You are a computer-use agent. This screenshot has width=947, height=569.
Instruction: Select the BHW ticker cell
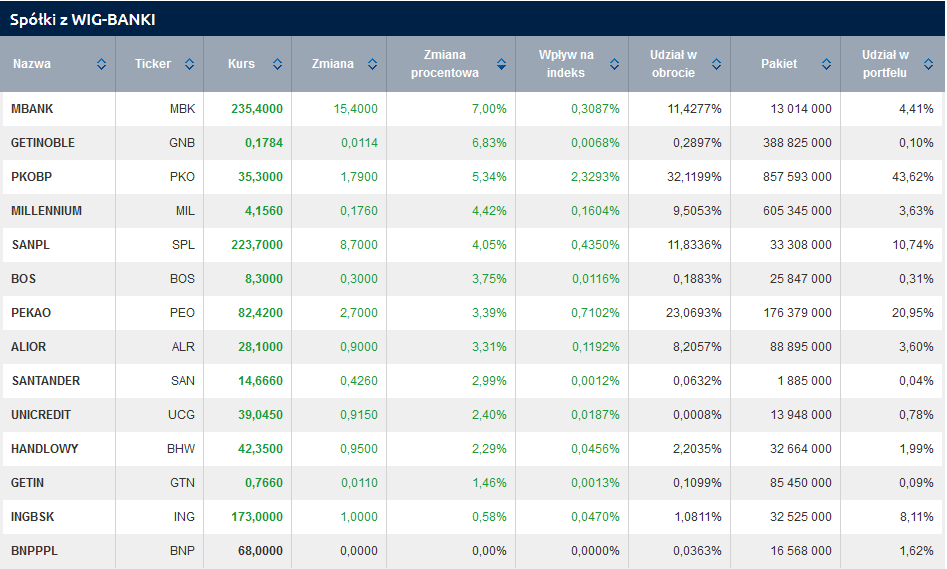(x=181, y=449)
